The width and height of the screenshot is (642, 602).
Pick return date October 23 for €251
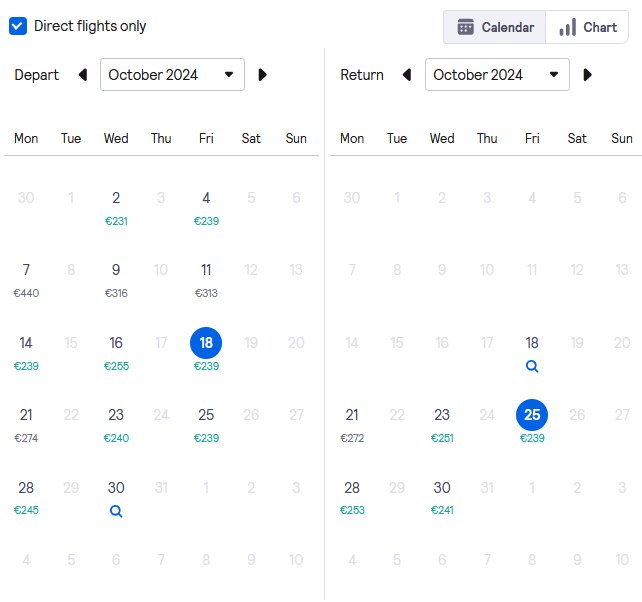click(442, 423)
